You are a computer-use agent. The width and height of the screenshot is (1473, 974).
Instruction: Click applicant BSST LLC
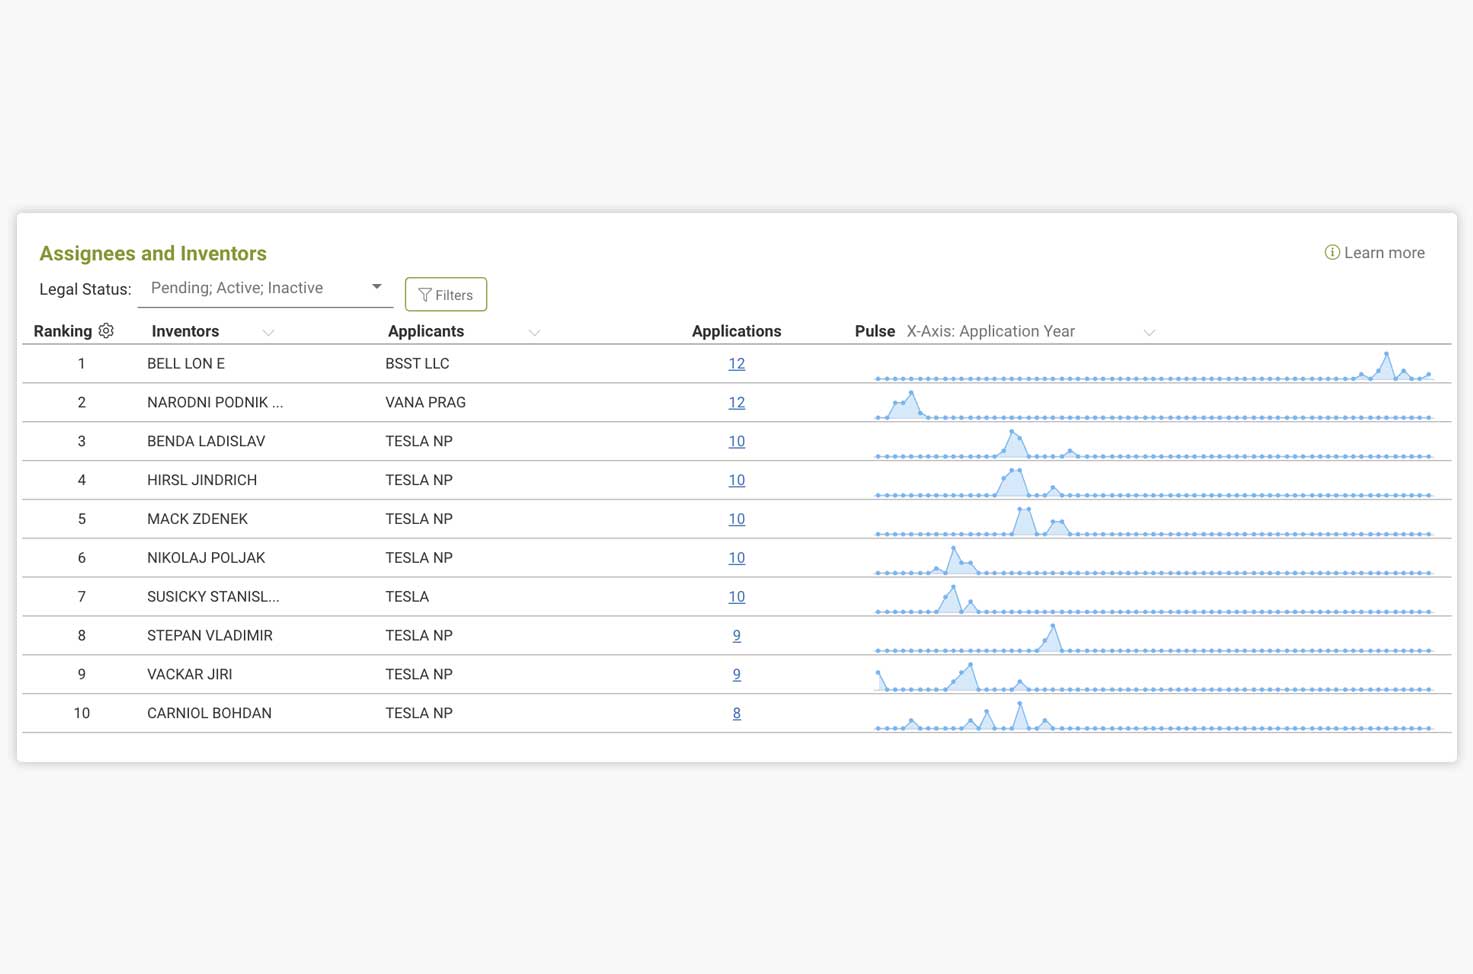pos(417,364)
